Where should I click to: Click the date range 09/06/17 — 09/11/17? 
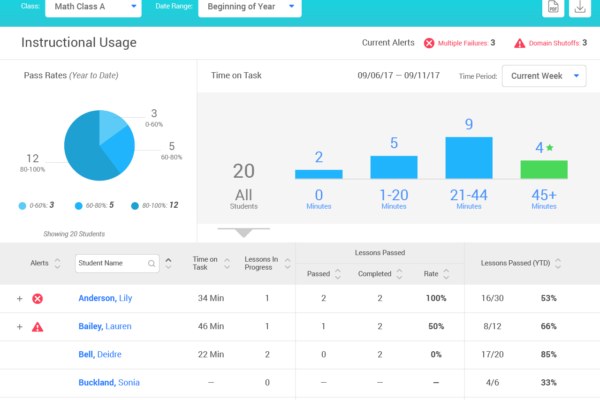(398, 75)
